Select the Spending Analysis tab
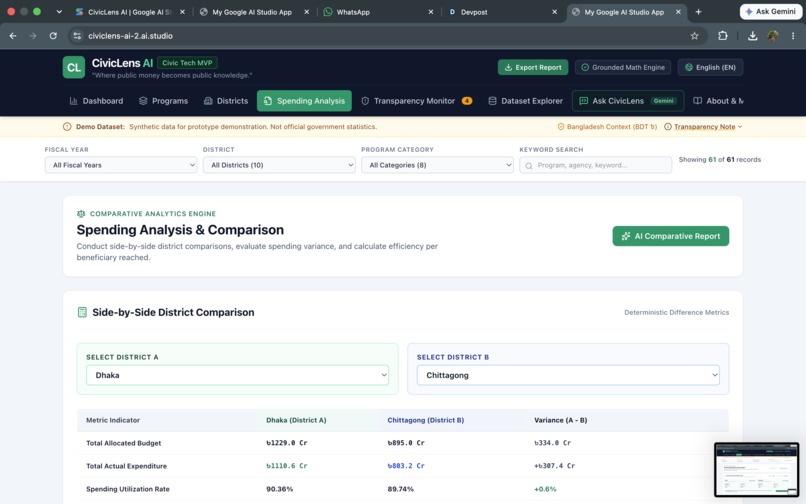This screenshot has width=806, height=504. coord(304,101)
